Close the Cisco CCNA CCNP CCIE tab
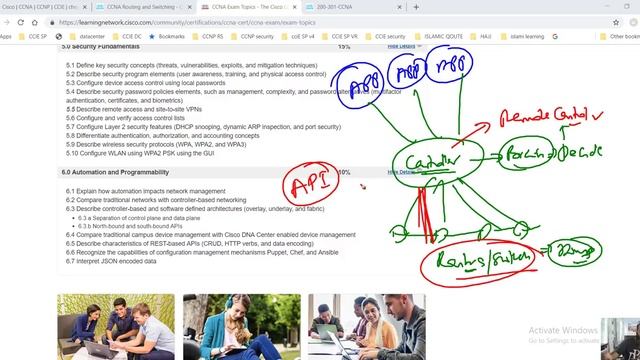Viewport: 640px width, 360px height. (85, 7)
